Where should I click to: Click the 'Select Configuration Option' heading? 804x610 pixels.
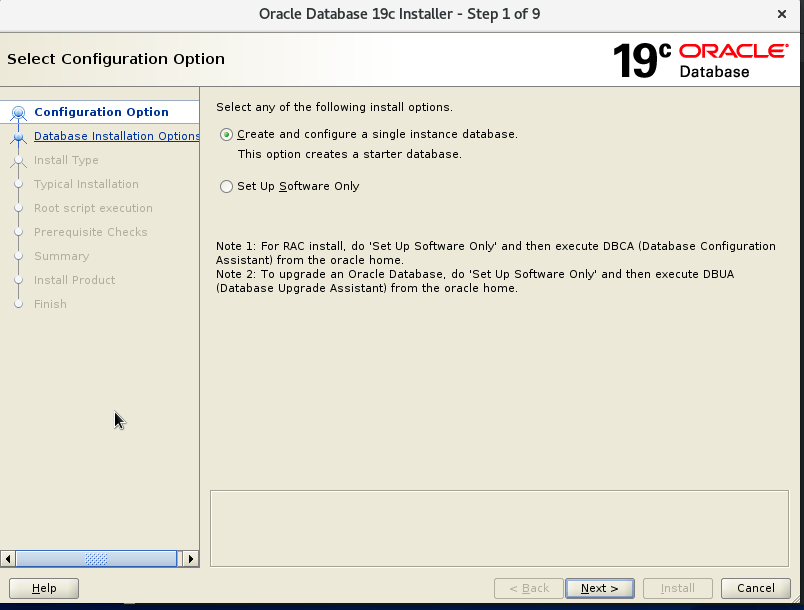point(116,59)
